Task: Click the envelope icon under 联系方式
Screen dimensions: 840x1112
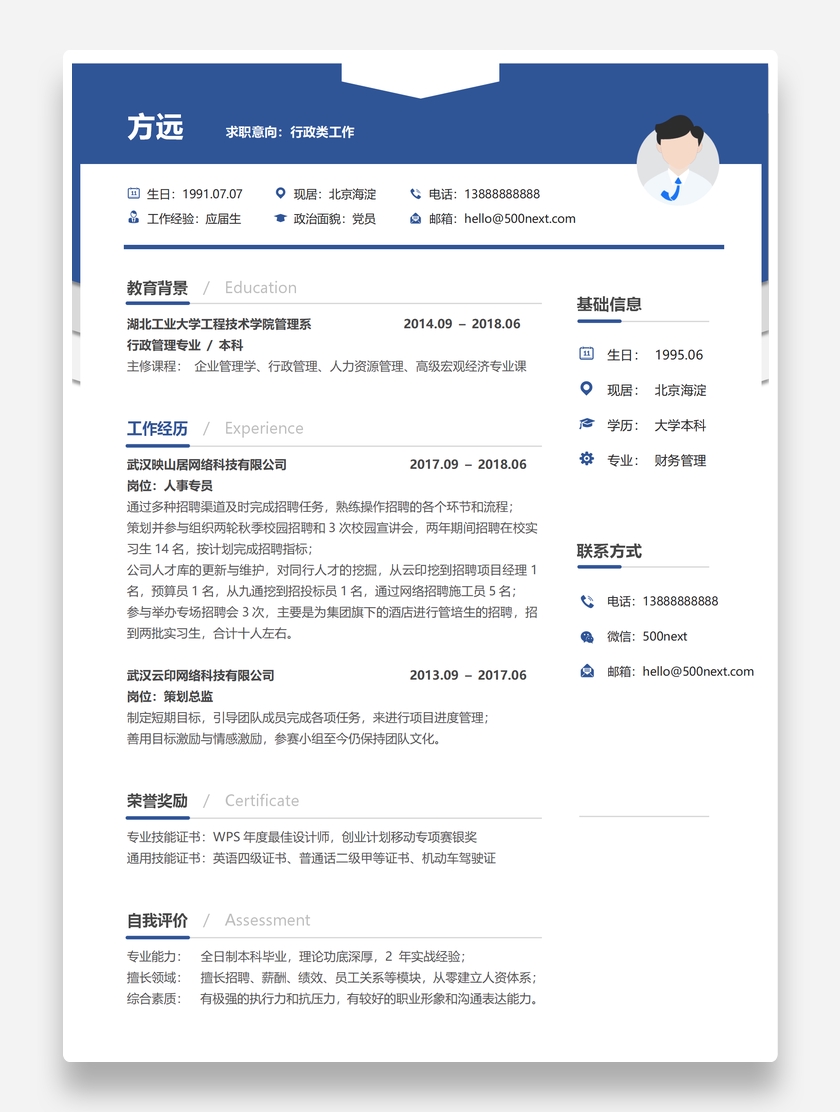Action: click(587, 671)
